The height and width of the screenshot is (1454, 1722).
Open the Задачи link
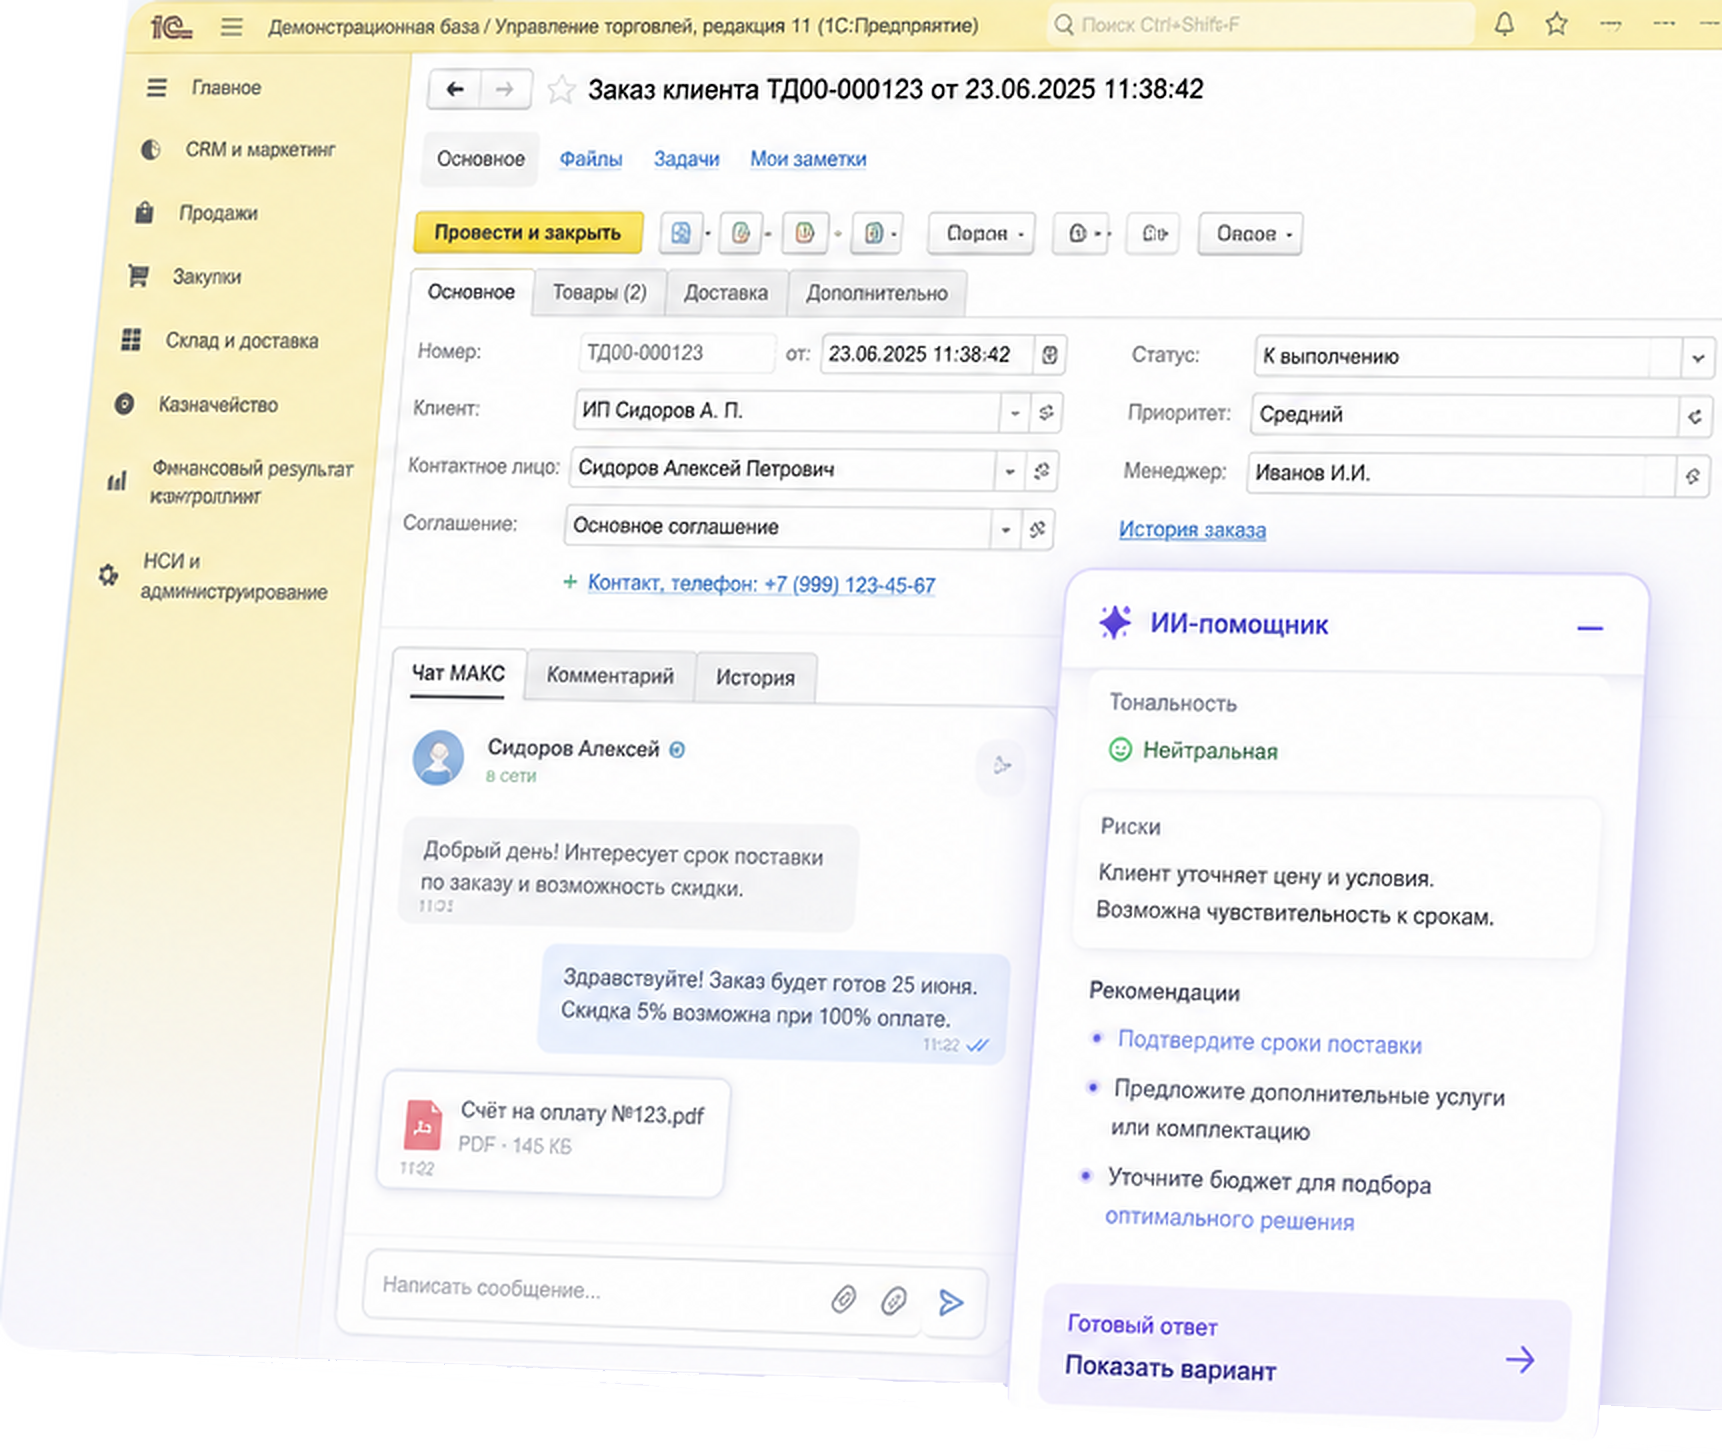click(686, 159)
